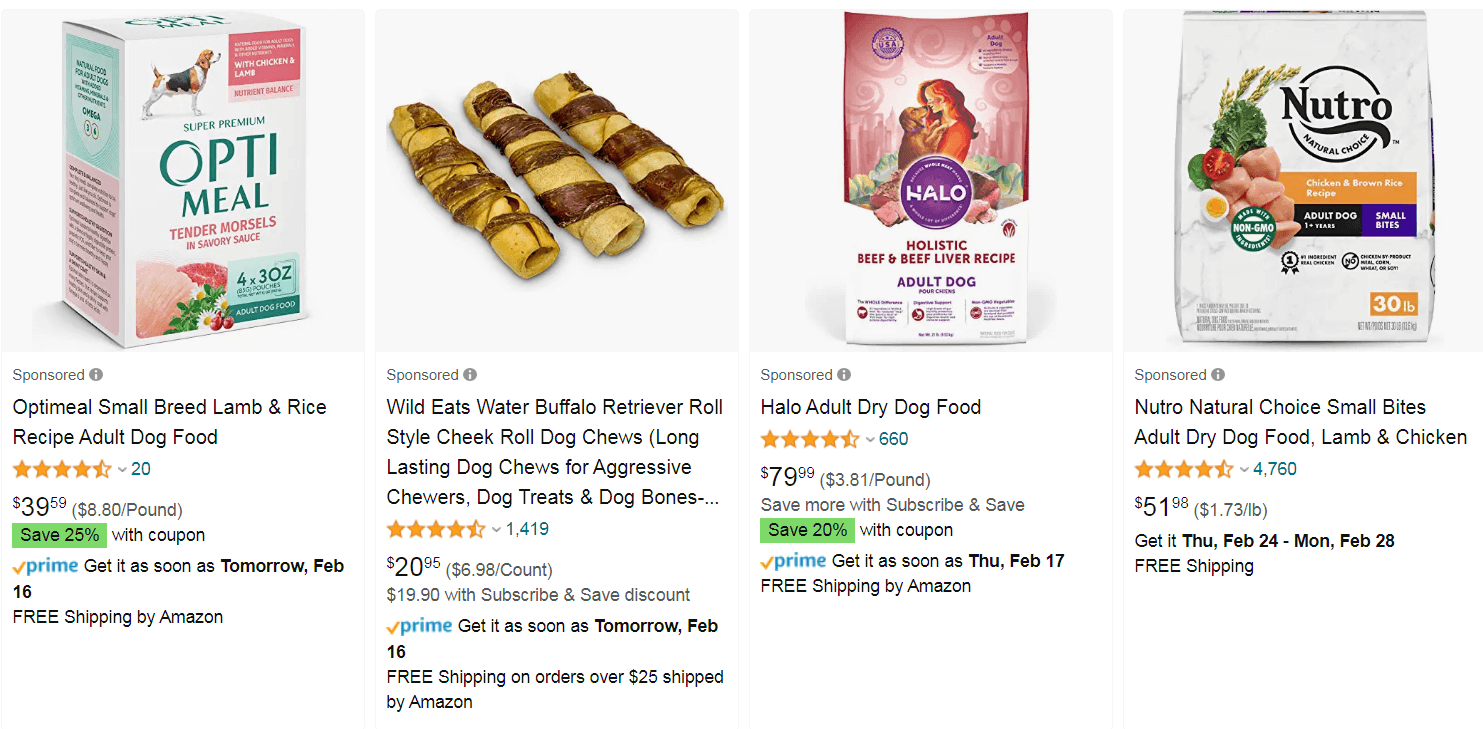This screenshot has width=1483, height=729.
Task: Open the Halo Adult Dry Dog Food title link
Action: tap(870, 407)
